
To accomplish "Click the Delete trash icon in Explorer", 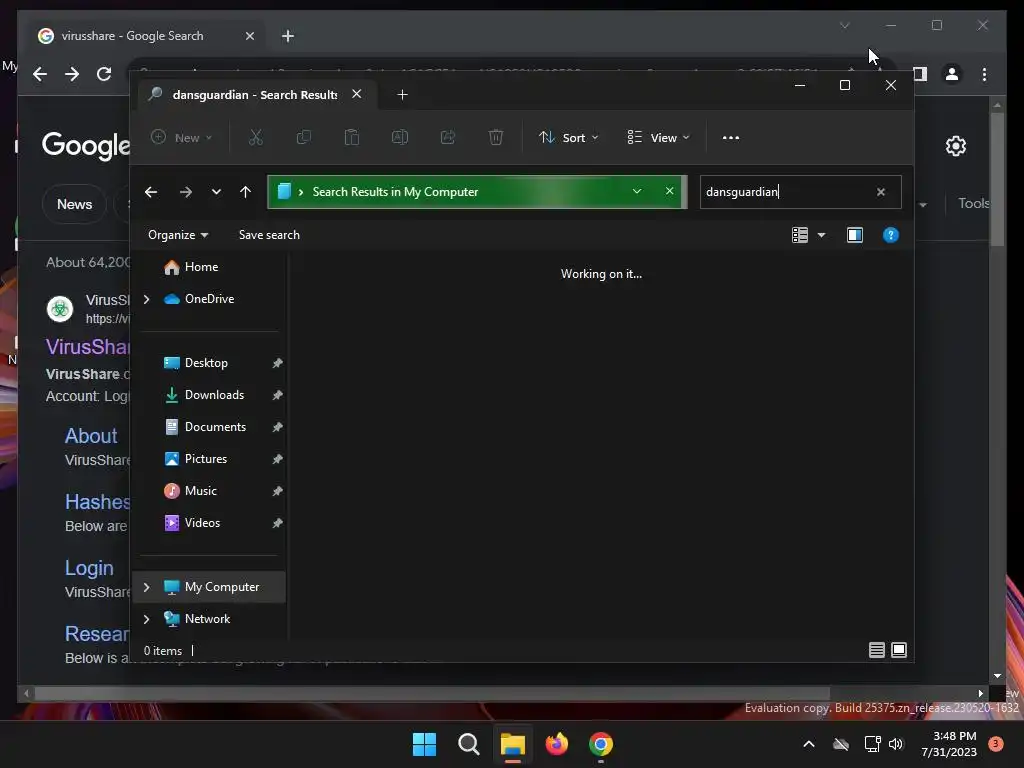I will coord(496,138).
